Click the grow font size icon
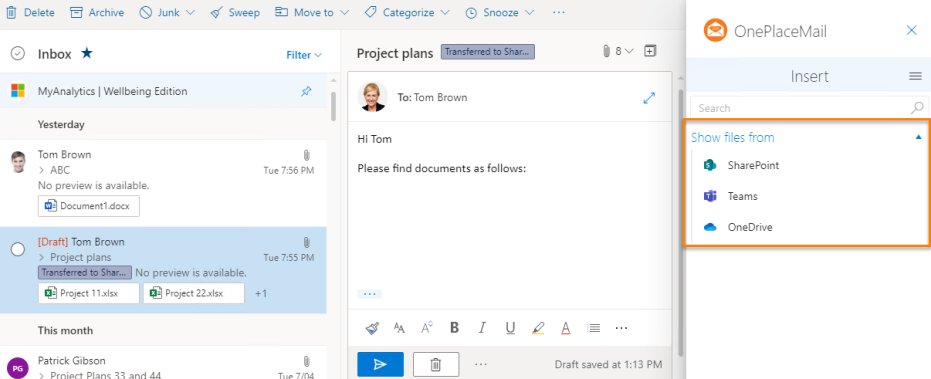This screenshot has height=379, width=931. pyautogui.click(x=427, y=327)
